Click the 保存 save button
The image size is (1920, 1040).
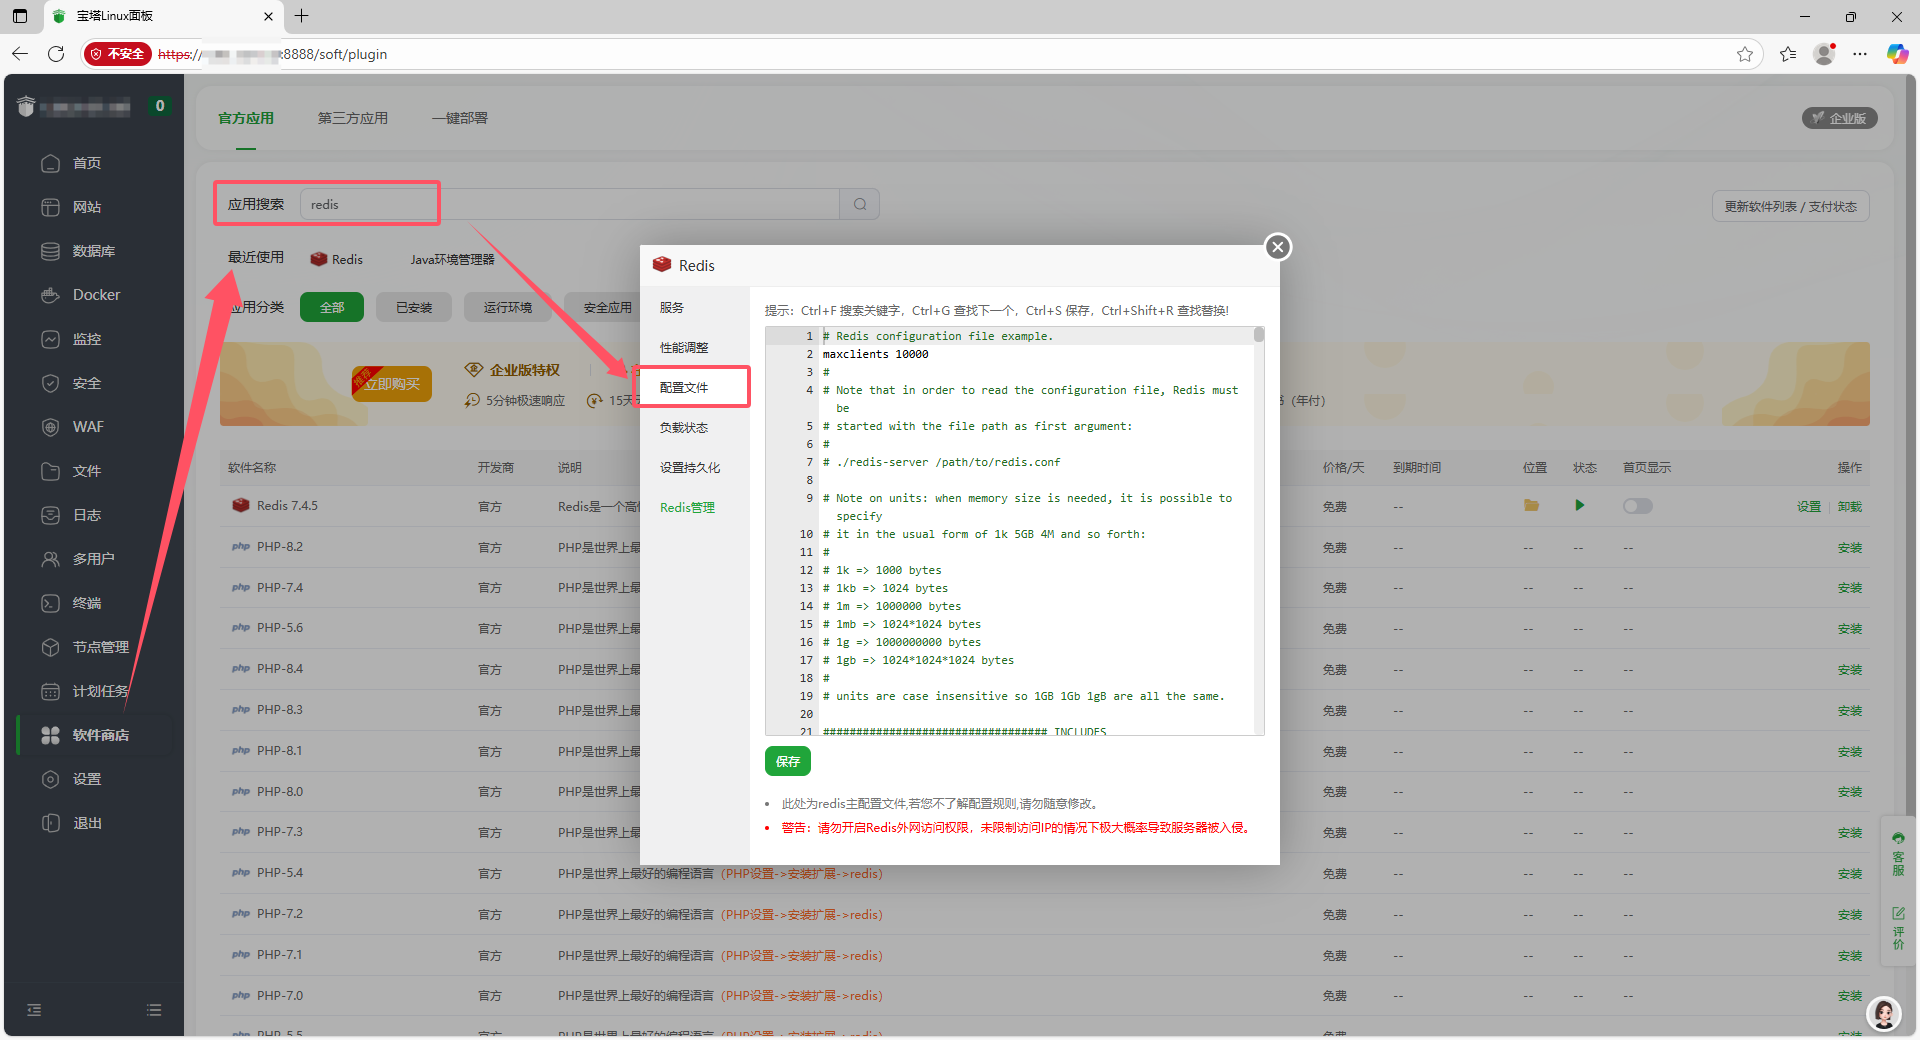[x=787, y=761]
